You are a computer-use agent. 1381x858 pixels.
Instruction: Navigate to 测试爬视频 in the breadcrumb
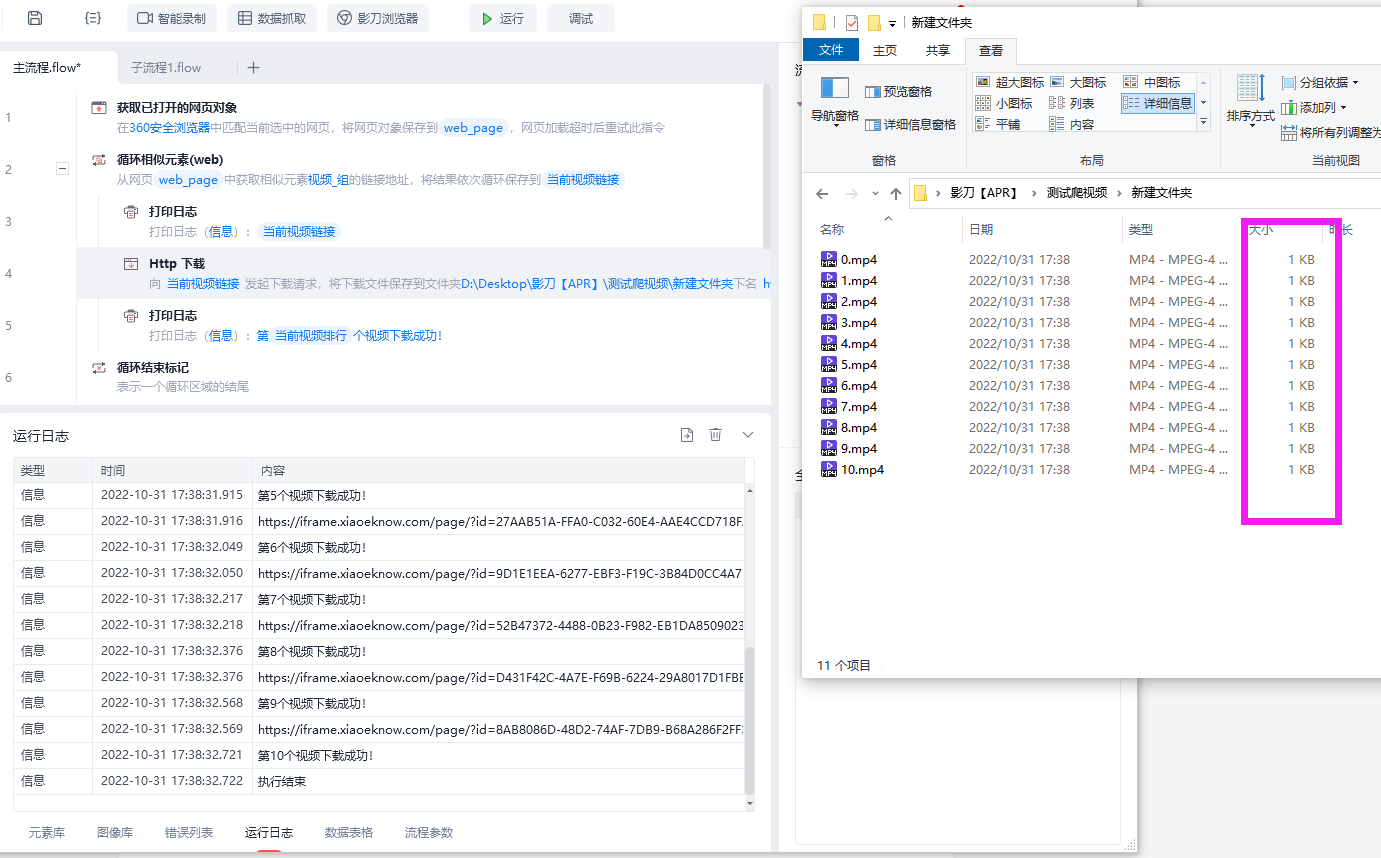point(1077,193)
